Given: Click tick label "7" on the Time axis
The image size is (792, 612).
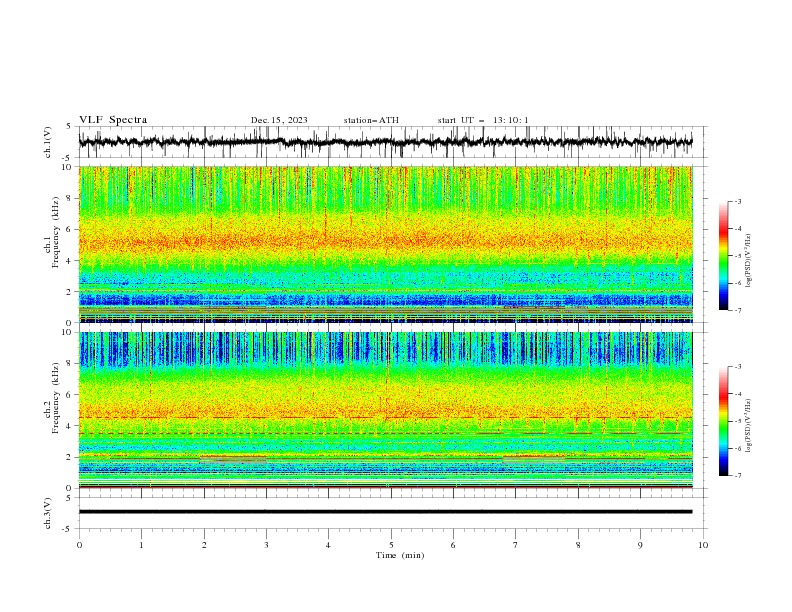Looking at the screenshot, I should coord(516,545).
